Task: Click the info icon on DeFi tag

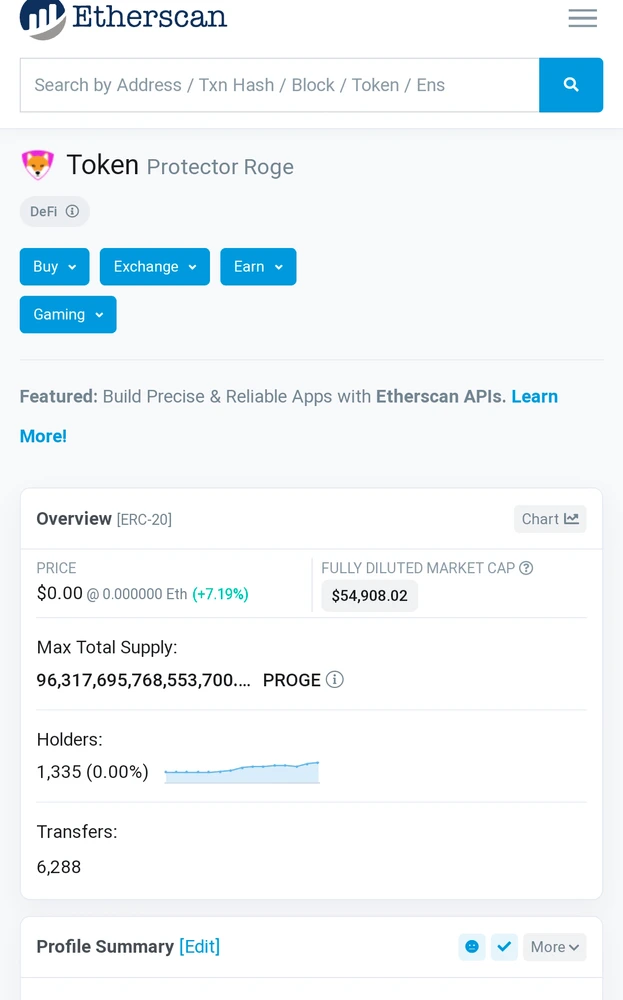Action: pos(72,212)
